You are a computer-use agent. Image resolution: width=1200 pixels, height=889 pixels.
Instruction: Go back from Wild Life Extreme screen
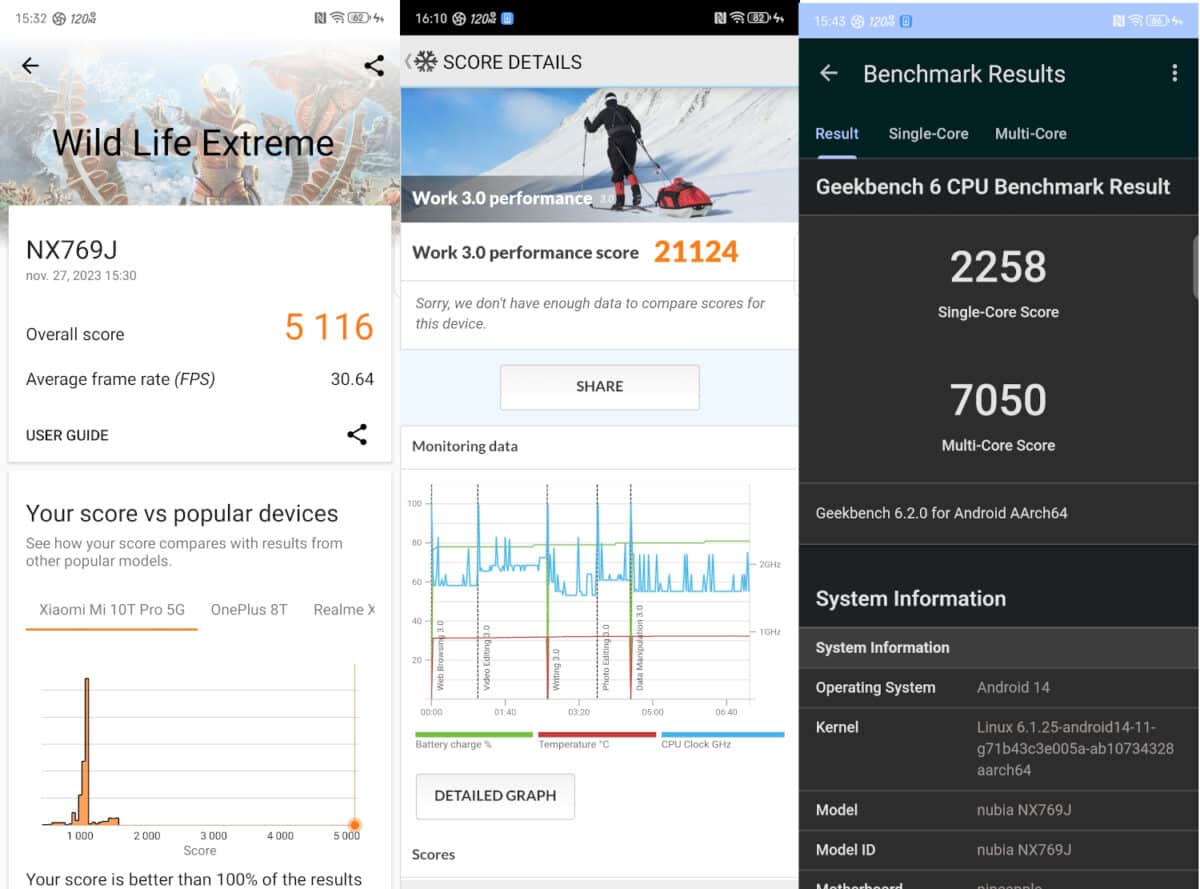pyautogui.click(x=30, y=66)
